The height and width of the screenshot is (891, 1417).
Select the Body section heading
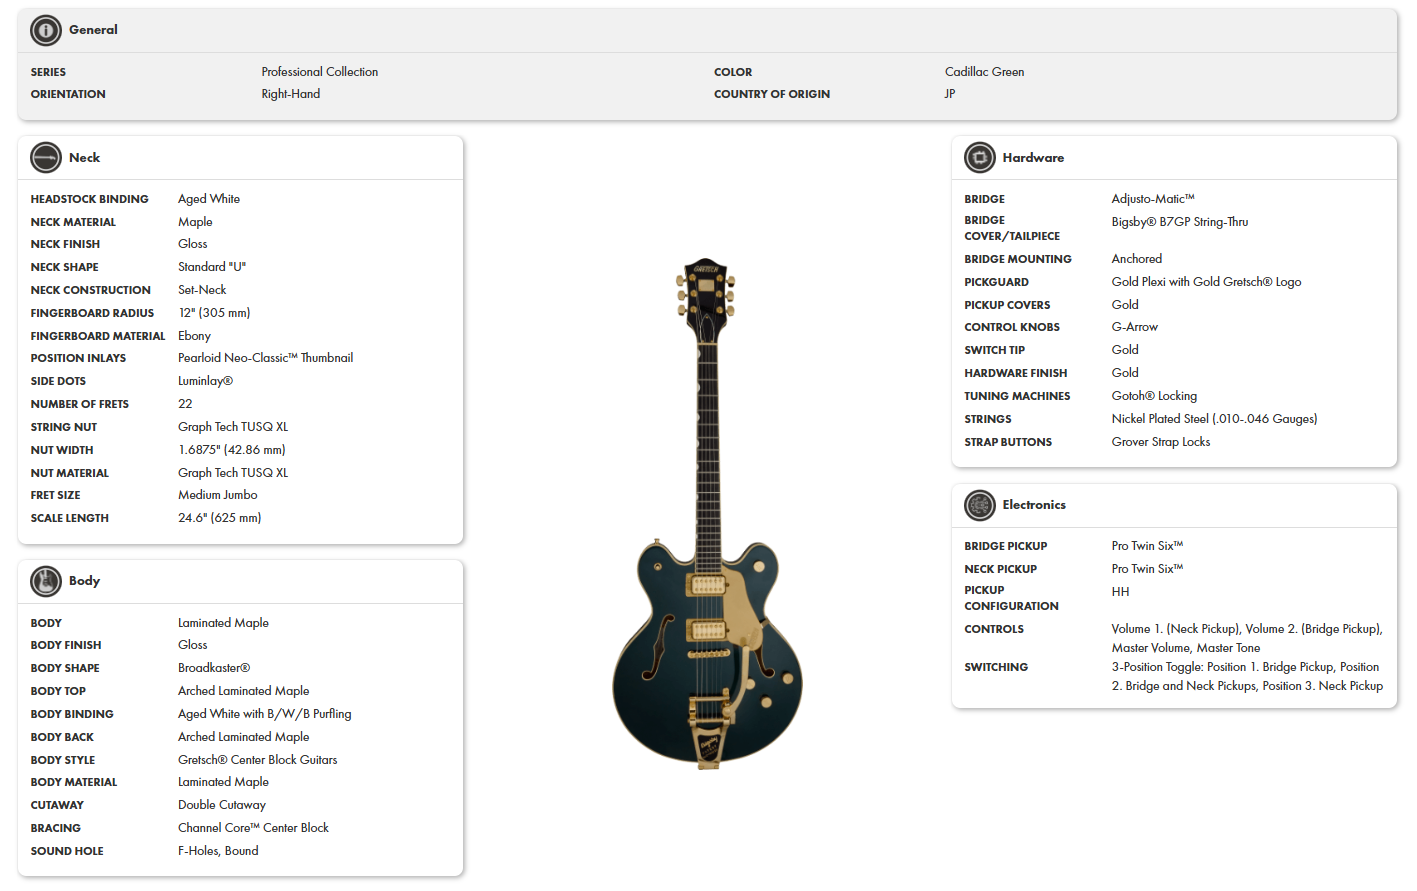(84, 581)
